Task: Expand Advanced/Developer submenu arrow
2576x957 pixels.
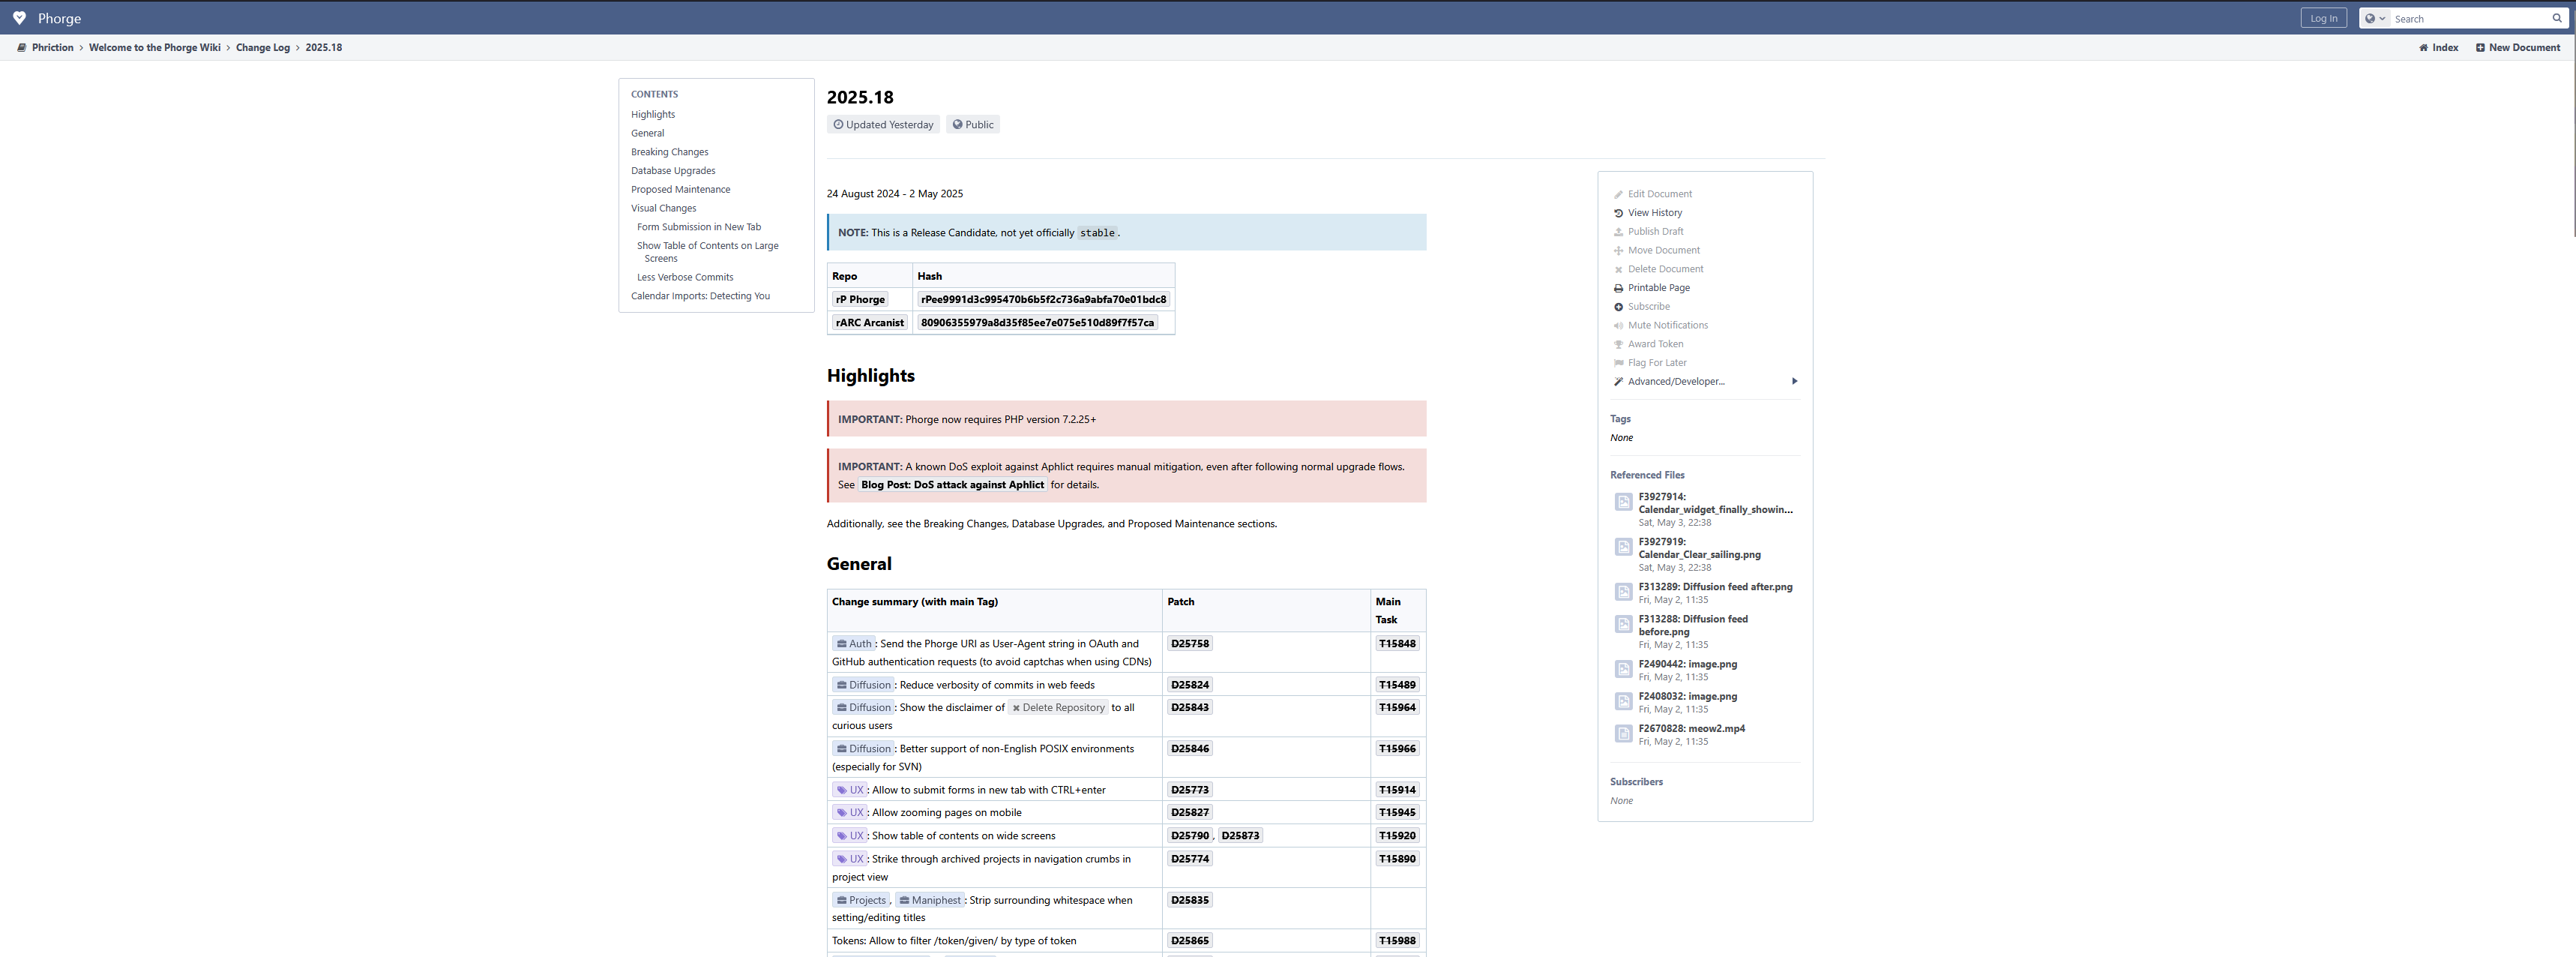Action: 1794,381
